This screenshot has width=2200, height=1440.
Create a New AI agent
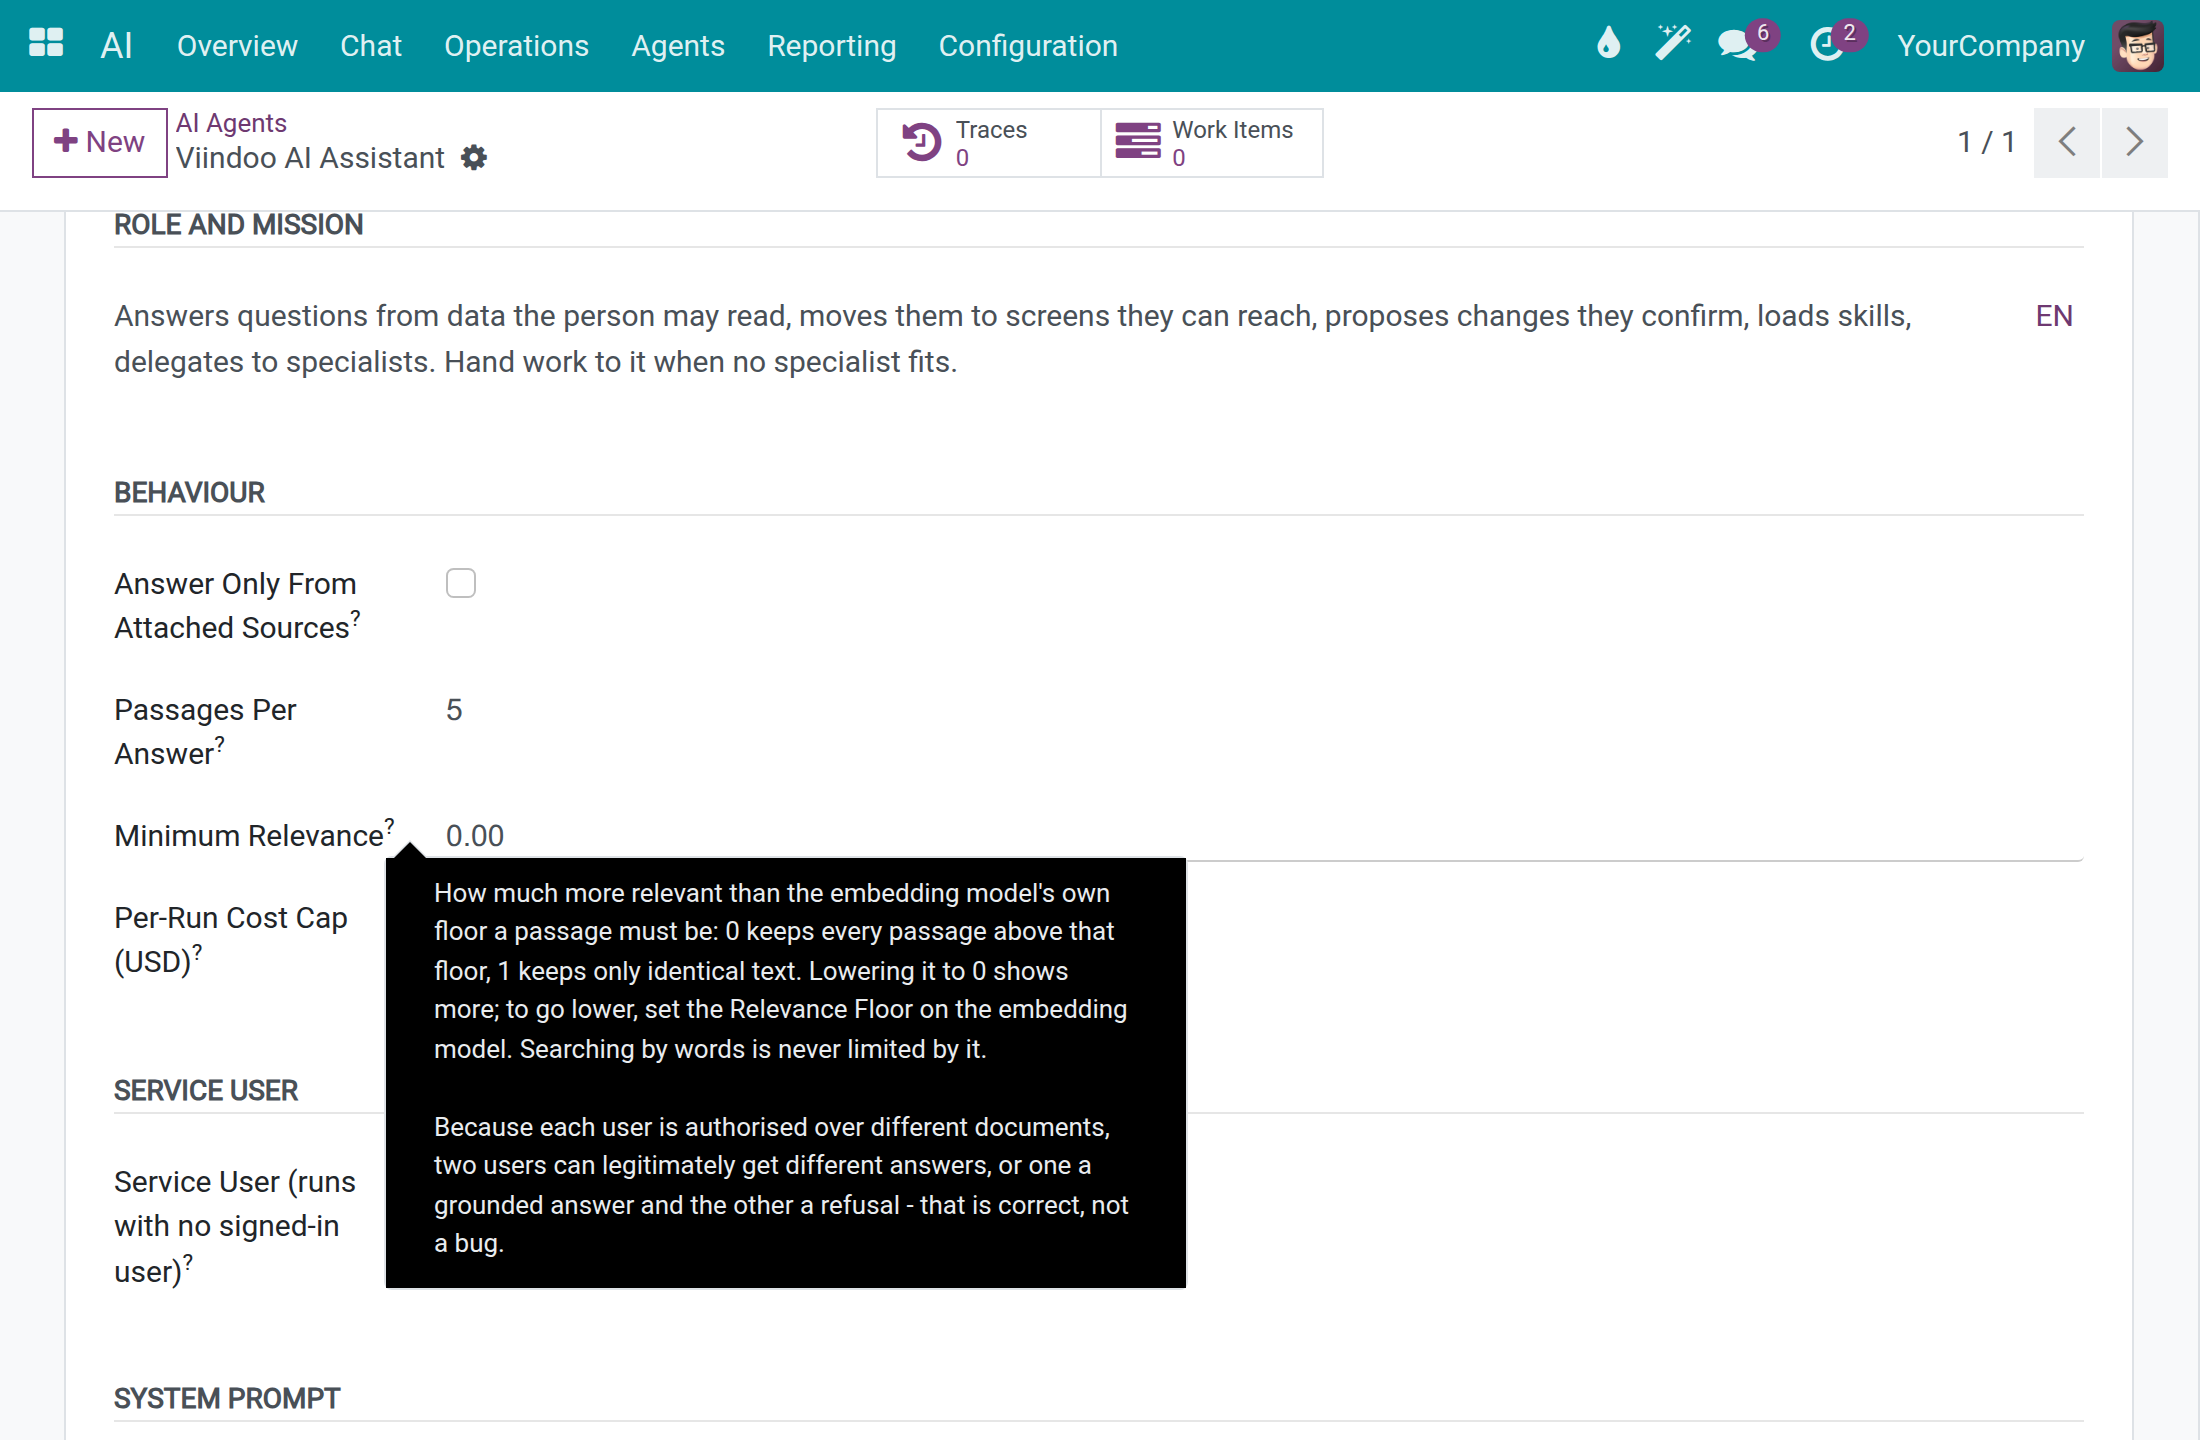click(x=99, y=142)
